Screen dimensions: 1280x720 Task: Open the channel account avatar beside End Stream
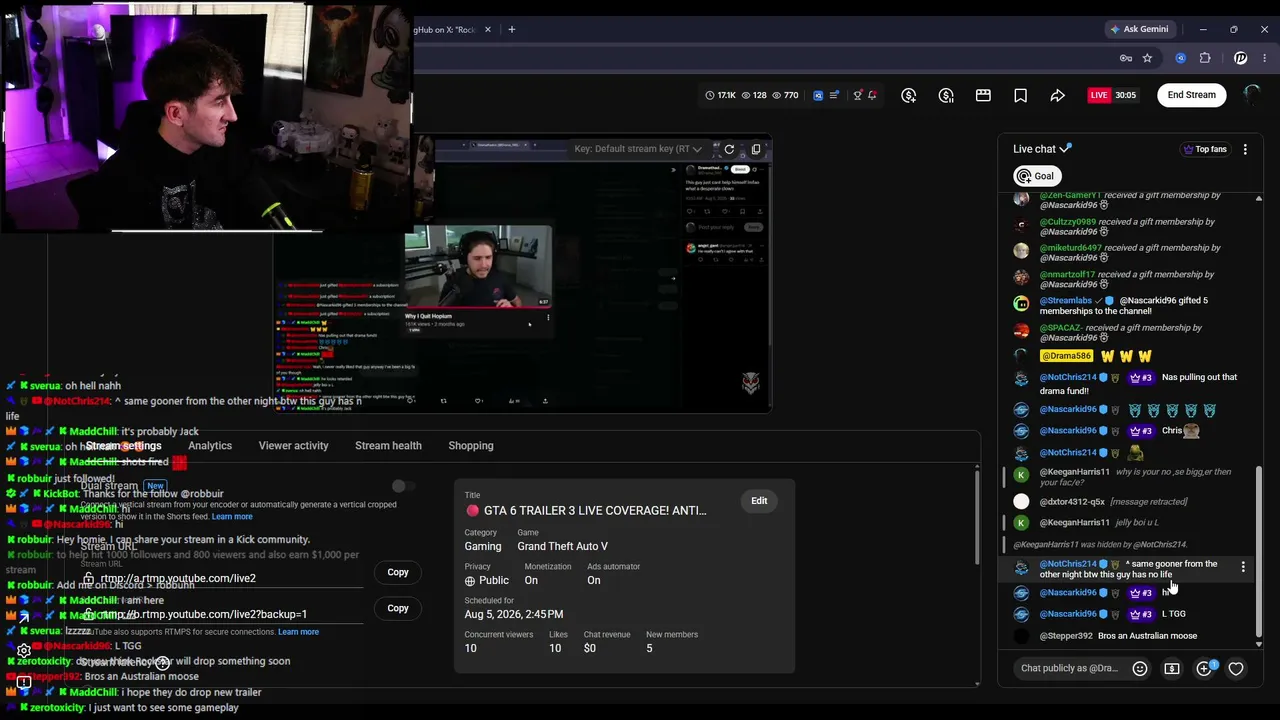click(1251, 95)
